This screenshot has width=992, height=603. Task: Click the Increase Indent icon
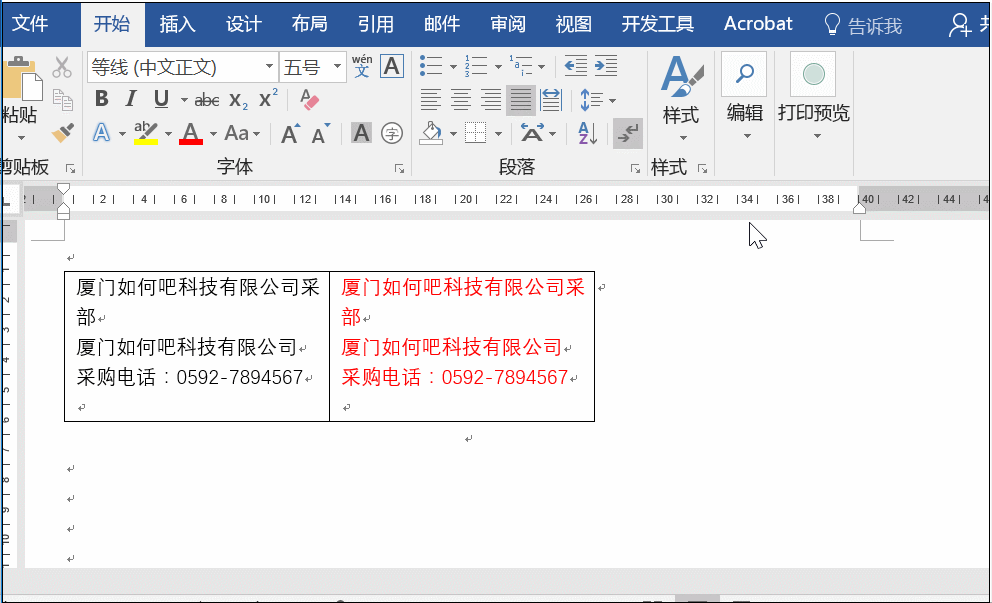click(x=606, y=67)
